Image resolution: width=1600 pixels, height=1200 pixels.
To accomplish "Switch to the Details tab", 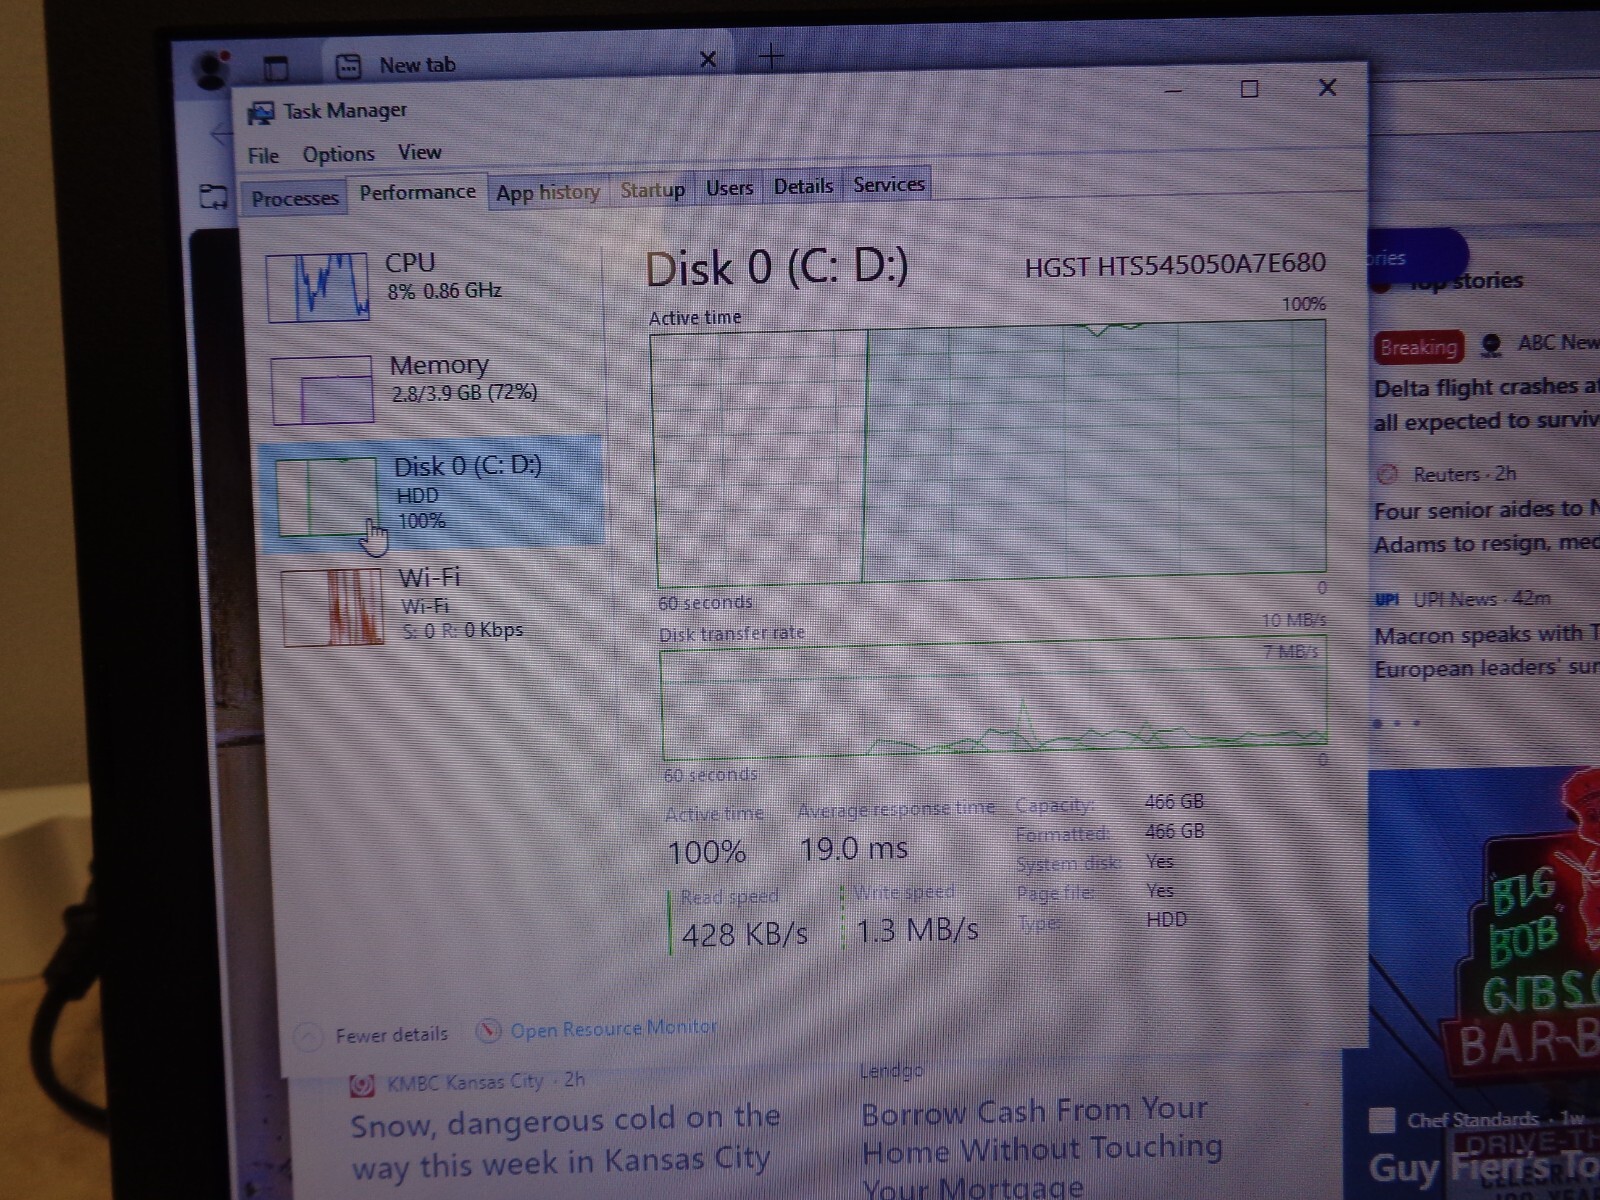I will (803, 186).
